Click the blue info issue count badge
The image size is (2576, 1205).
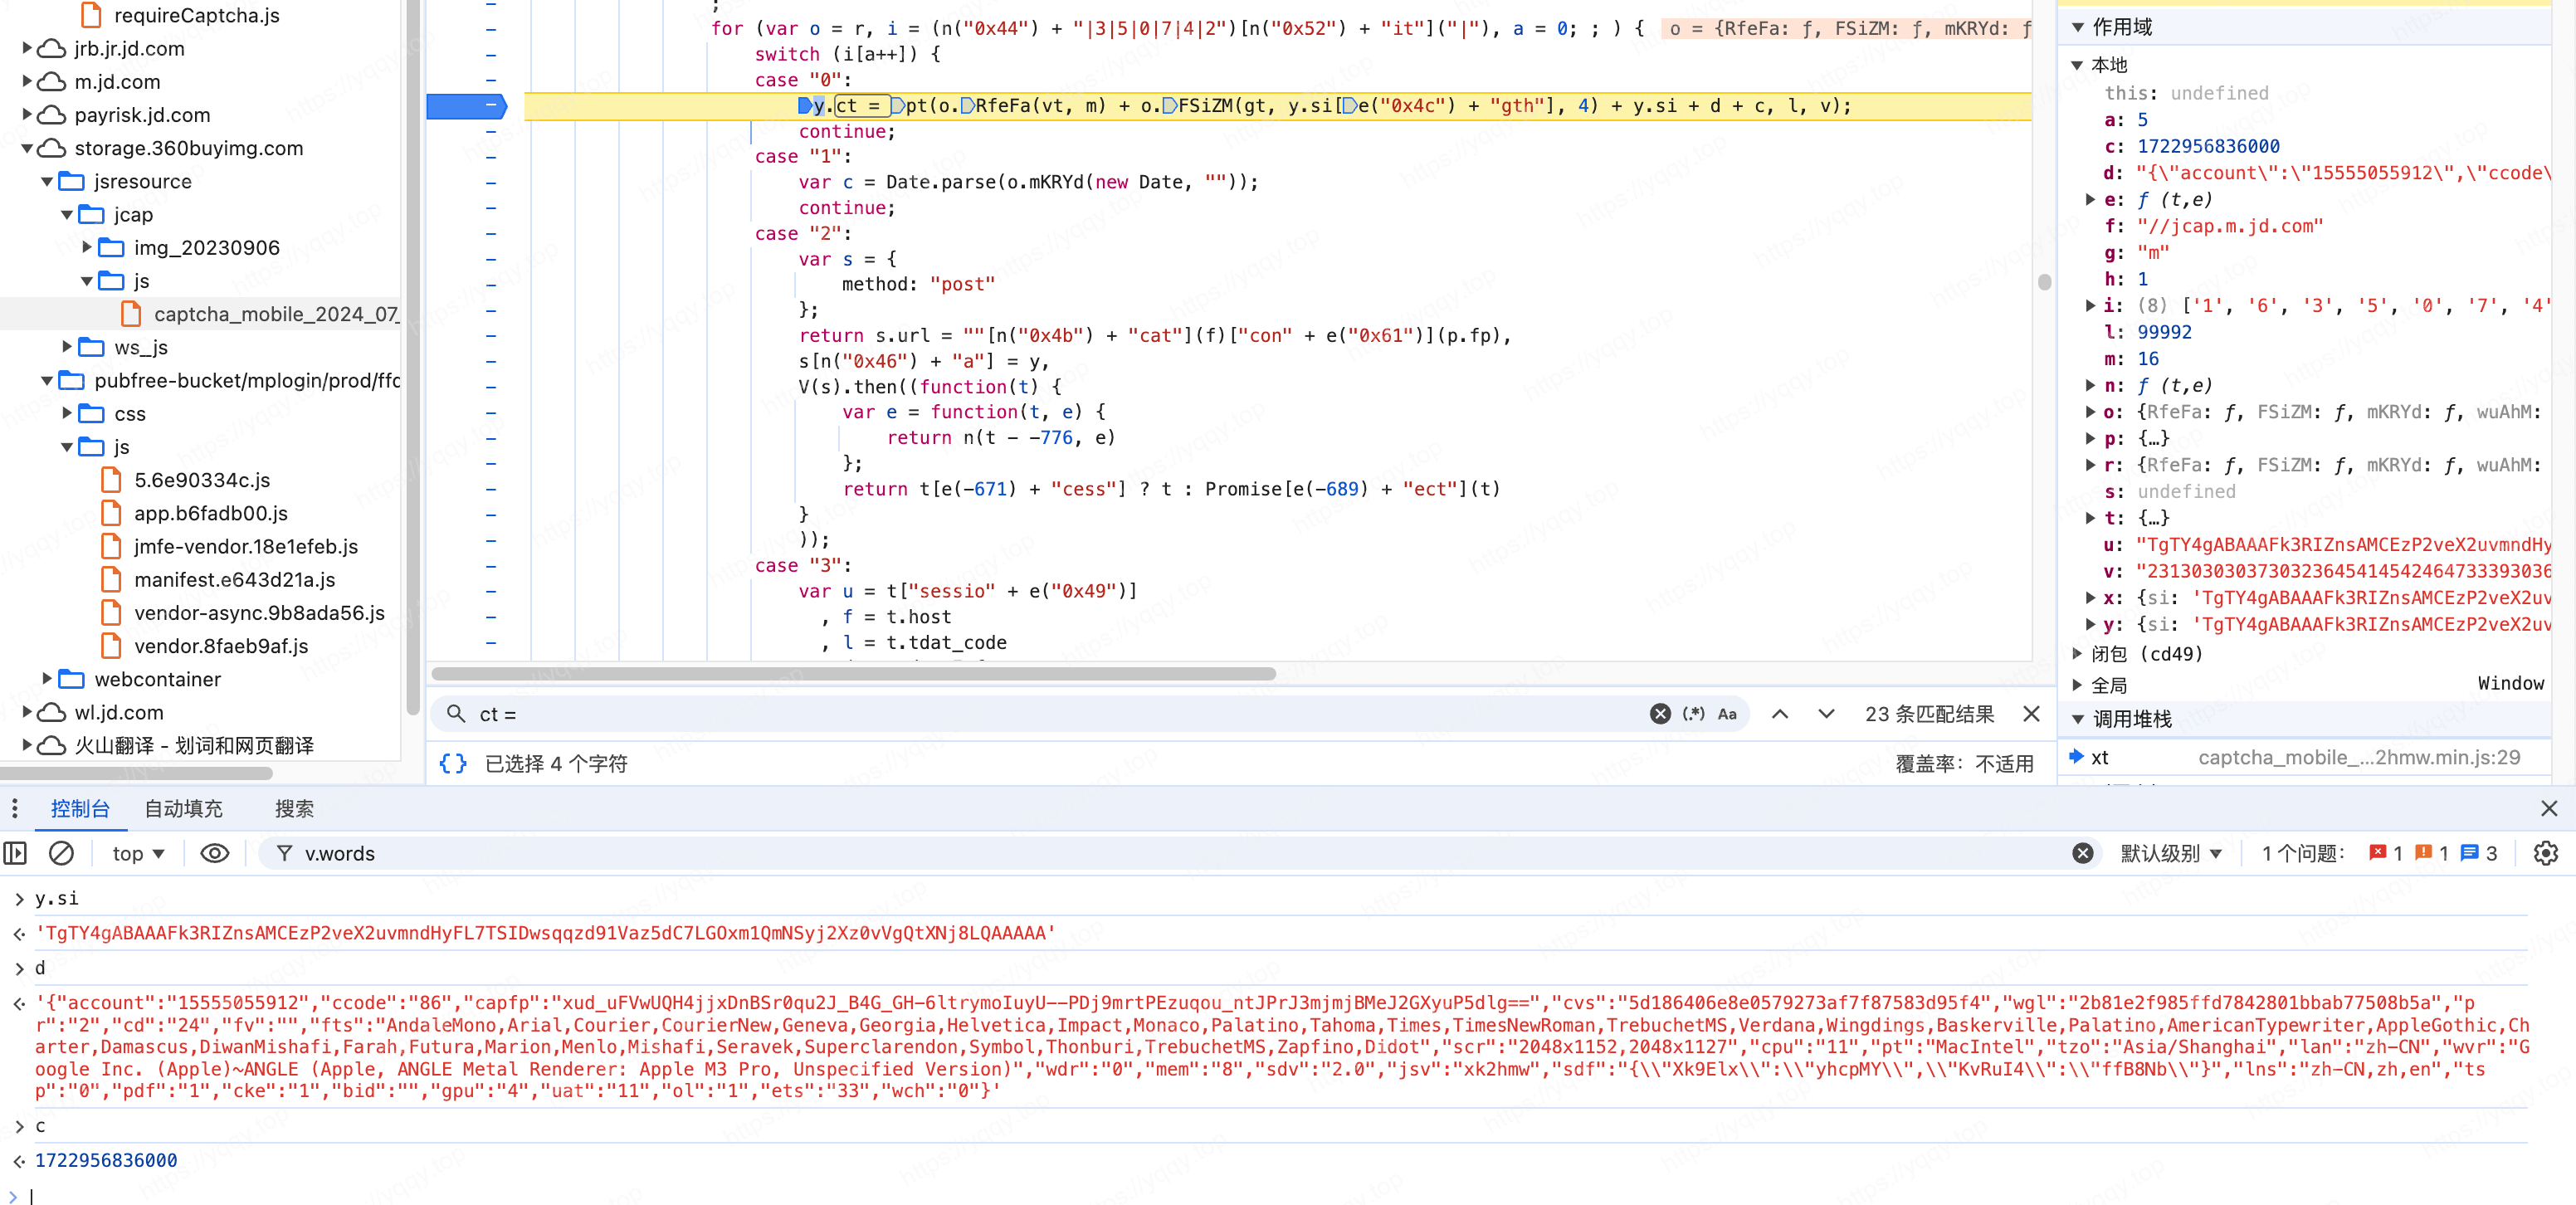click(2478, 853)
